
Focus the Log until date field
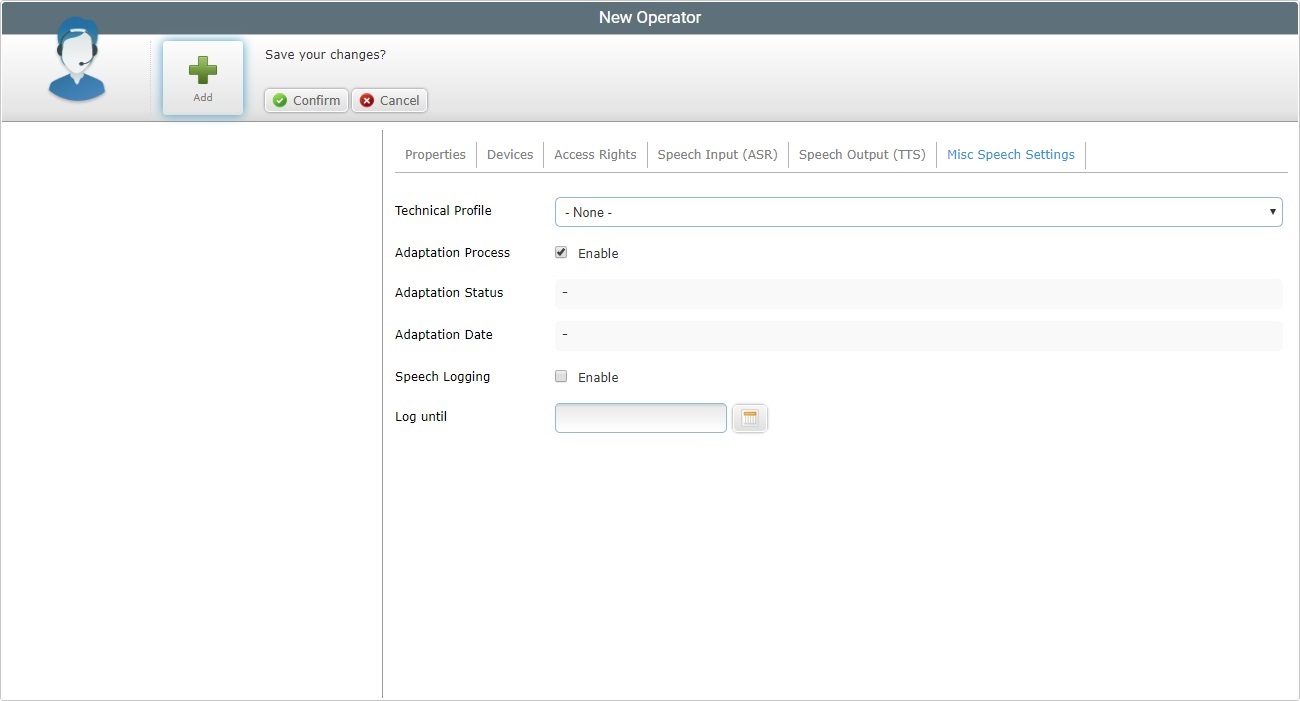[640, 418]
